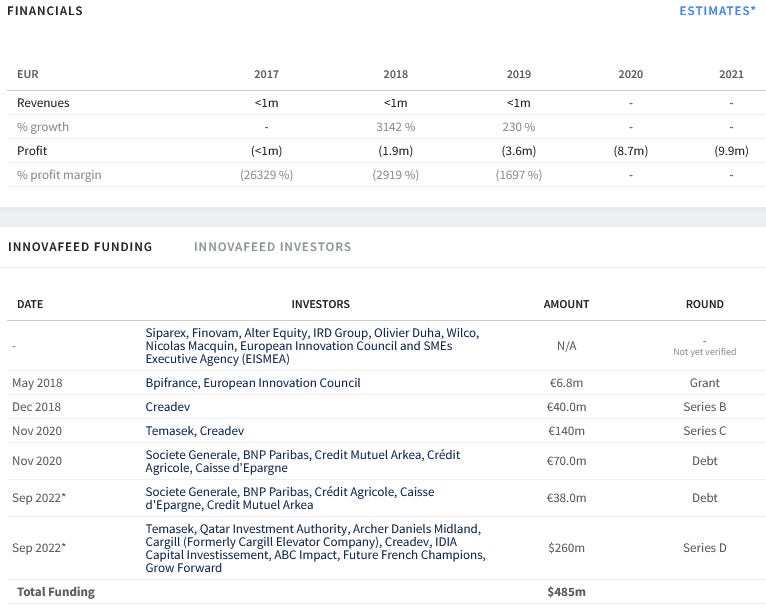Screen dimensions: 766x614
Task: Open Bpifrance link in Grant row
Action: tap(171, 383)
